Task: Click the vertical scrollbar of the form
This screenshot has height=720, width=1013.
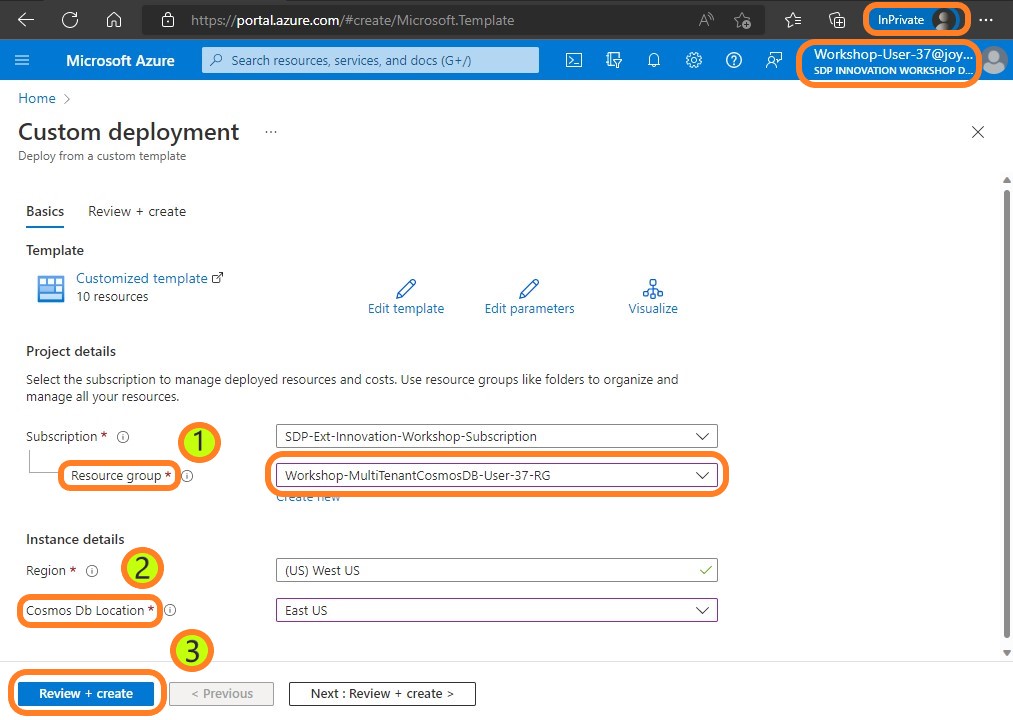Action: click(x=1007, y=414)
